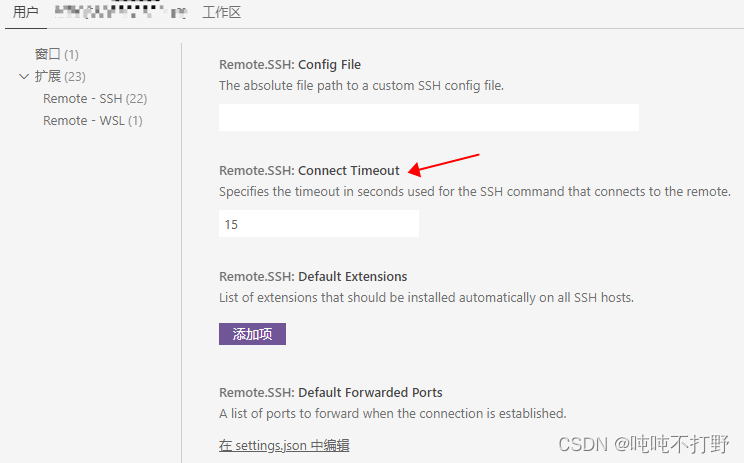This screenshot has width=744, height=463.
Task: Select the Remote.SSH: Default Forwarded Ports title
Action: [x=330, y=392]
